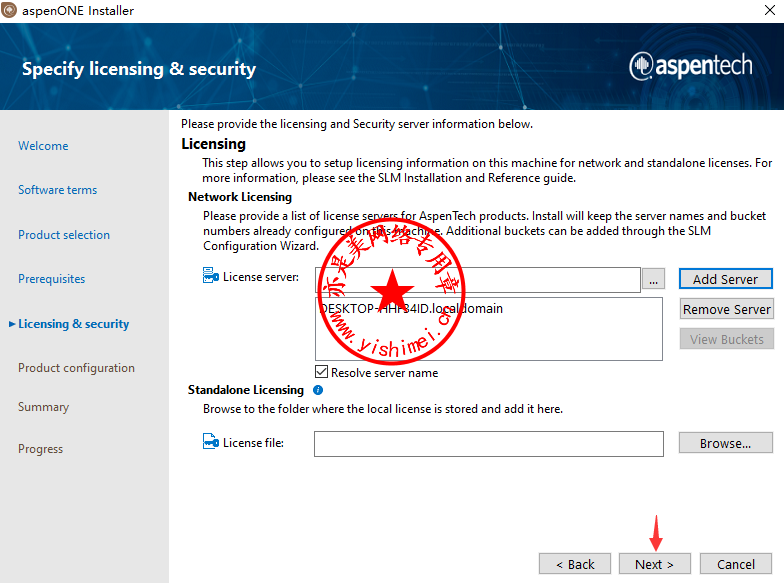Click the arrow marker beside Licensing & security
Viewport: 784px width, 583px height.
[11, 324]
